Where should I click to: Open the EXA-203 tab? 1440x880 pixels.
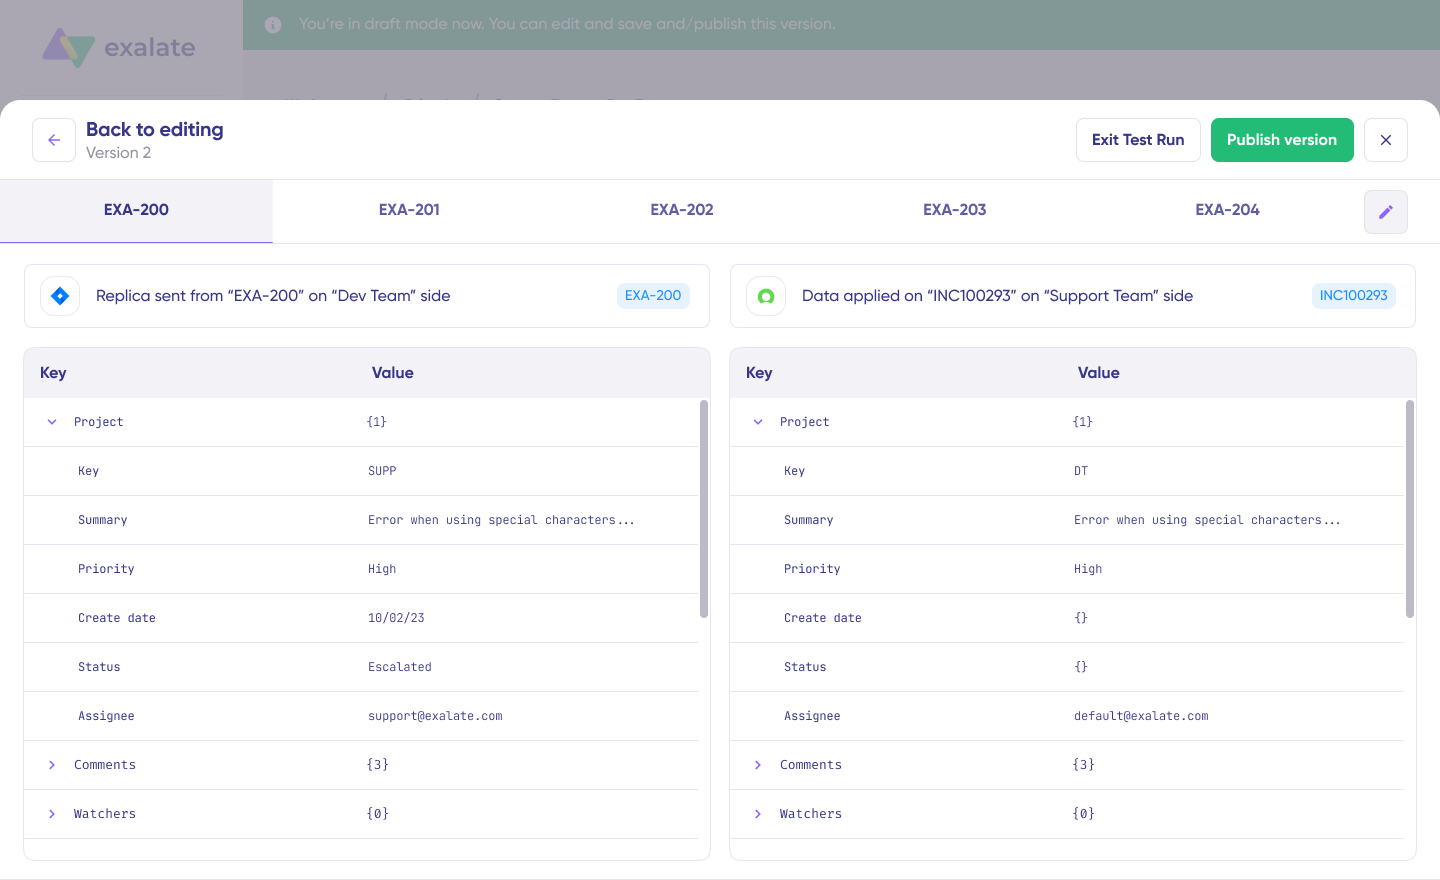pyautogui.click(x=954, y=210)
